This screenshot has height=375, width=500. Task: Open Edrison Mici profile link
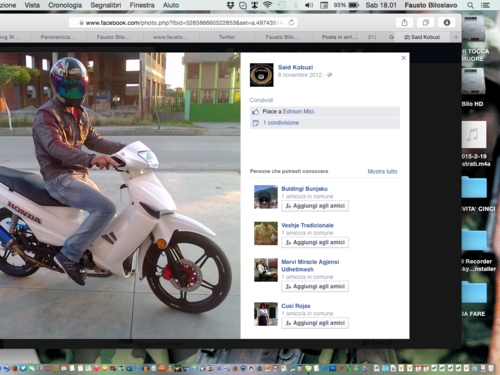(299, 111)
